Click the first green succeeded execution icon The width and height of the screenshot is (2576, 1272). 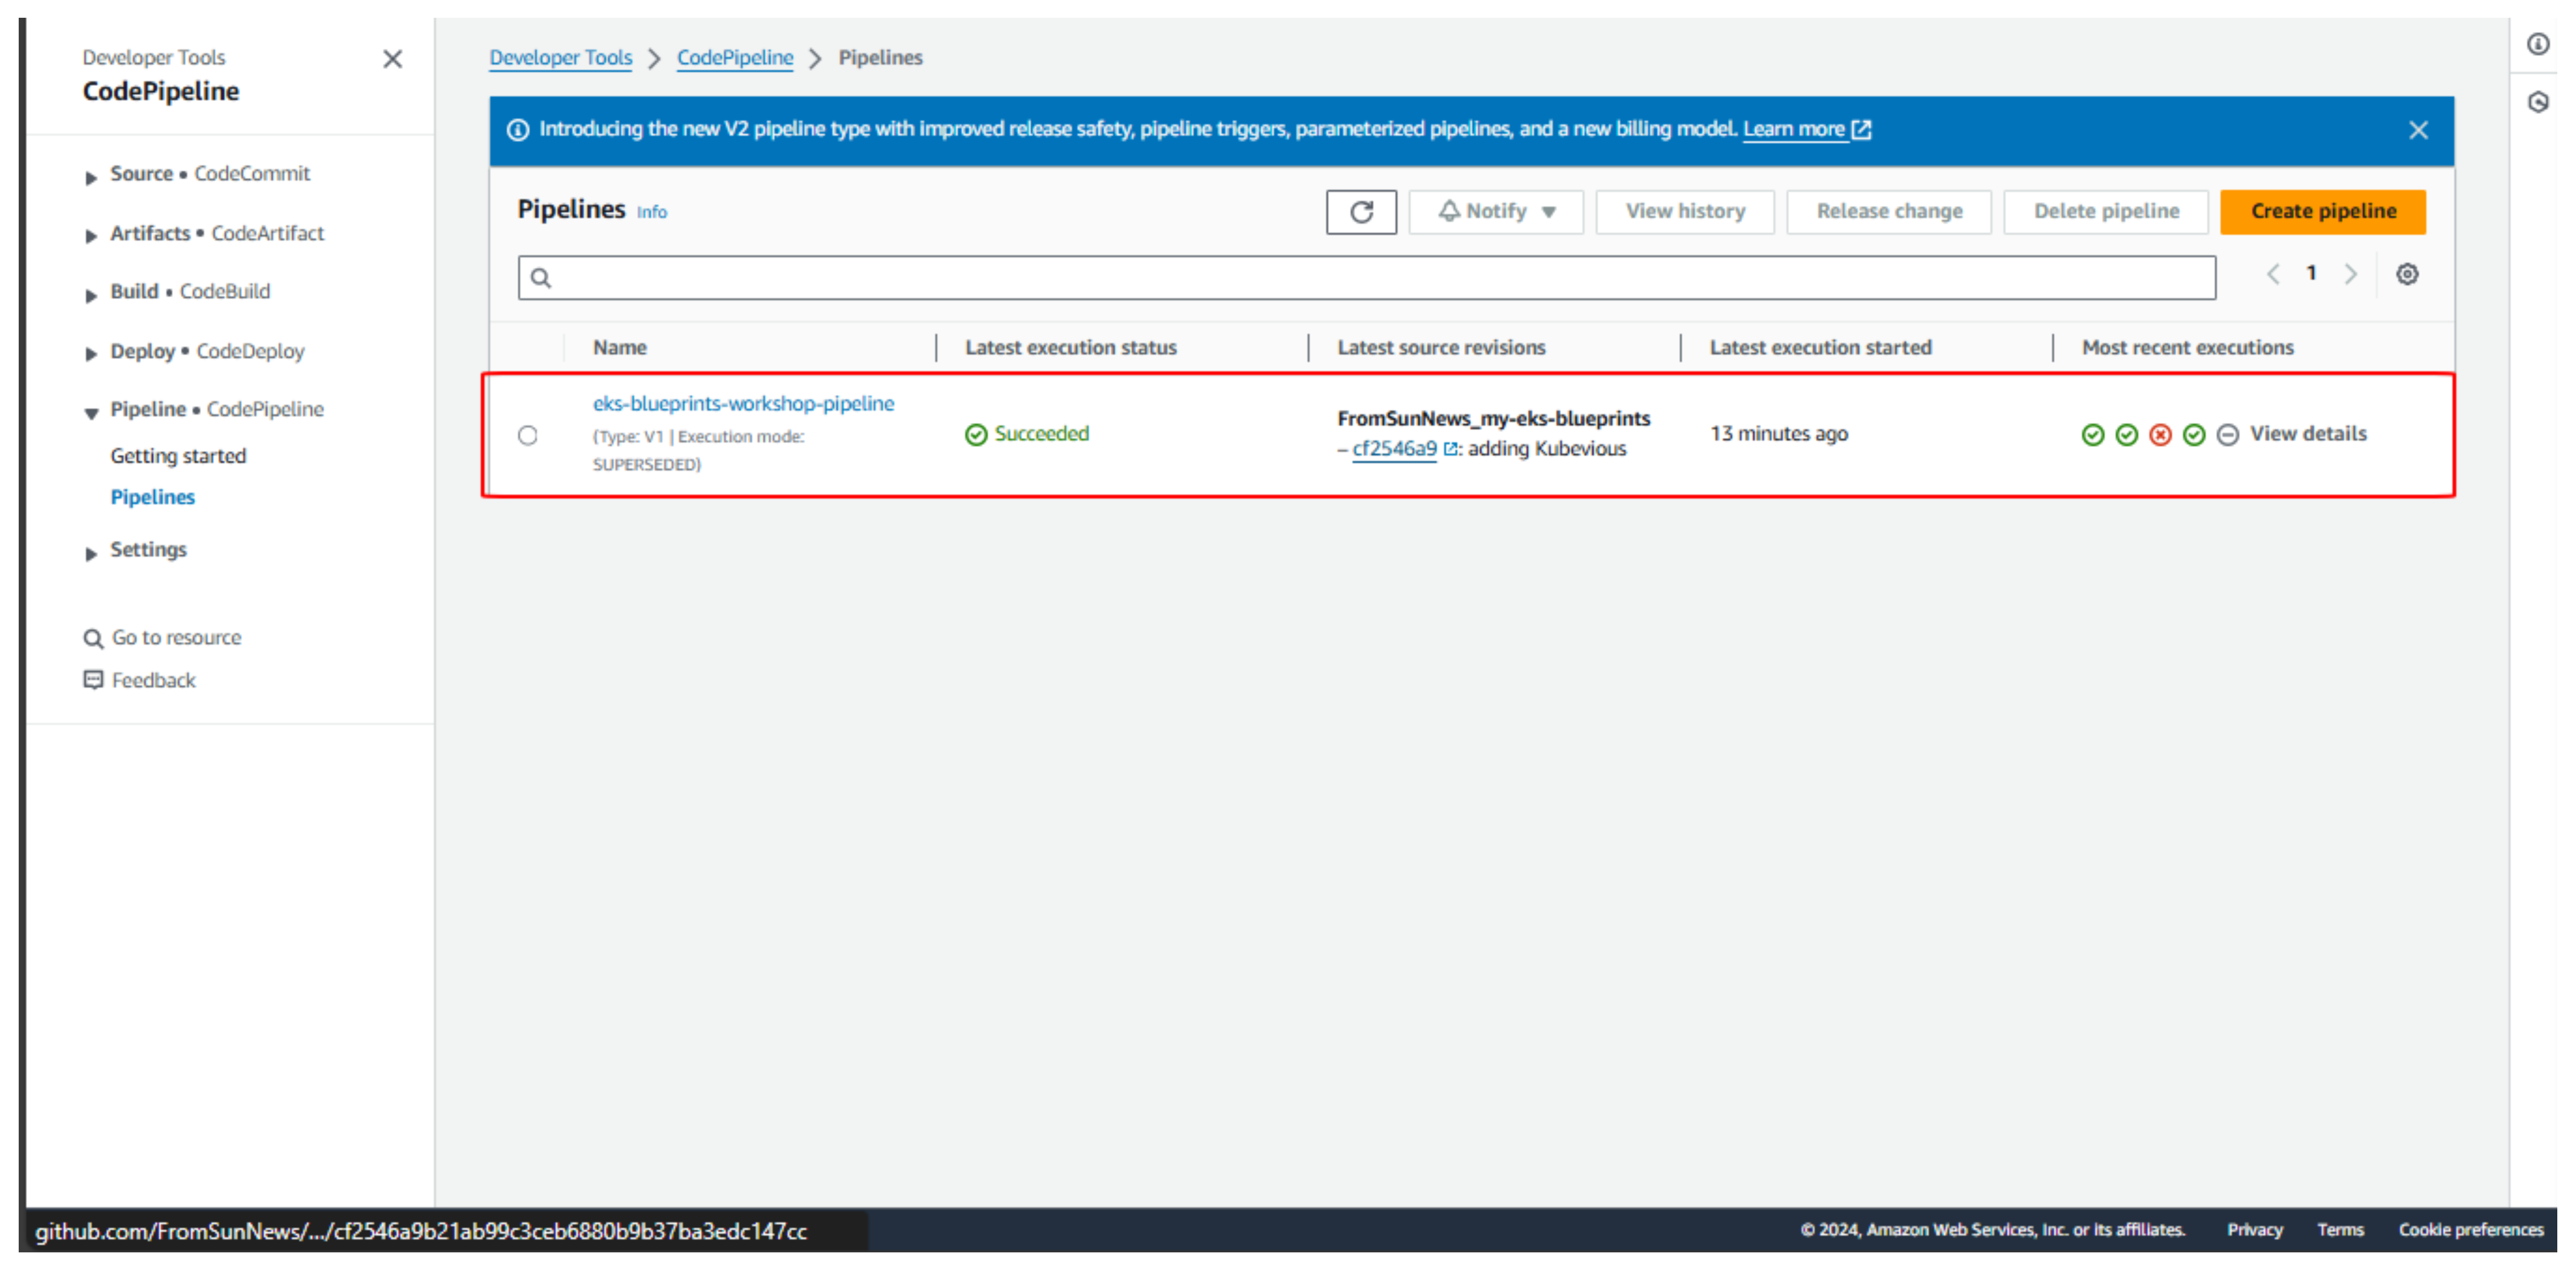point(2092,435)
